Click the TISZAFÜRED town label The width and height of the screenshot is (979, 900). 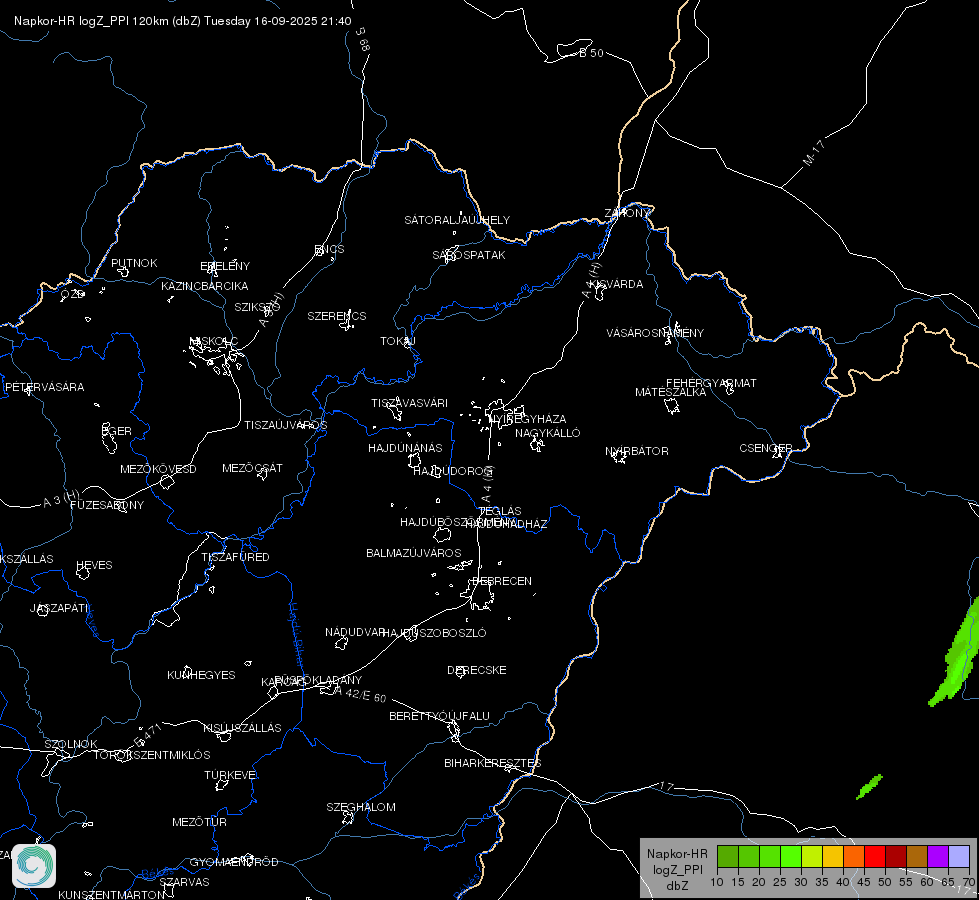pos(235,556)
